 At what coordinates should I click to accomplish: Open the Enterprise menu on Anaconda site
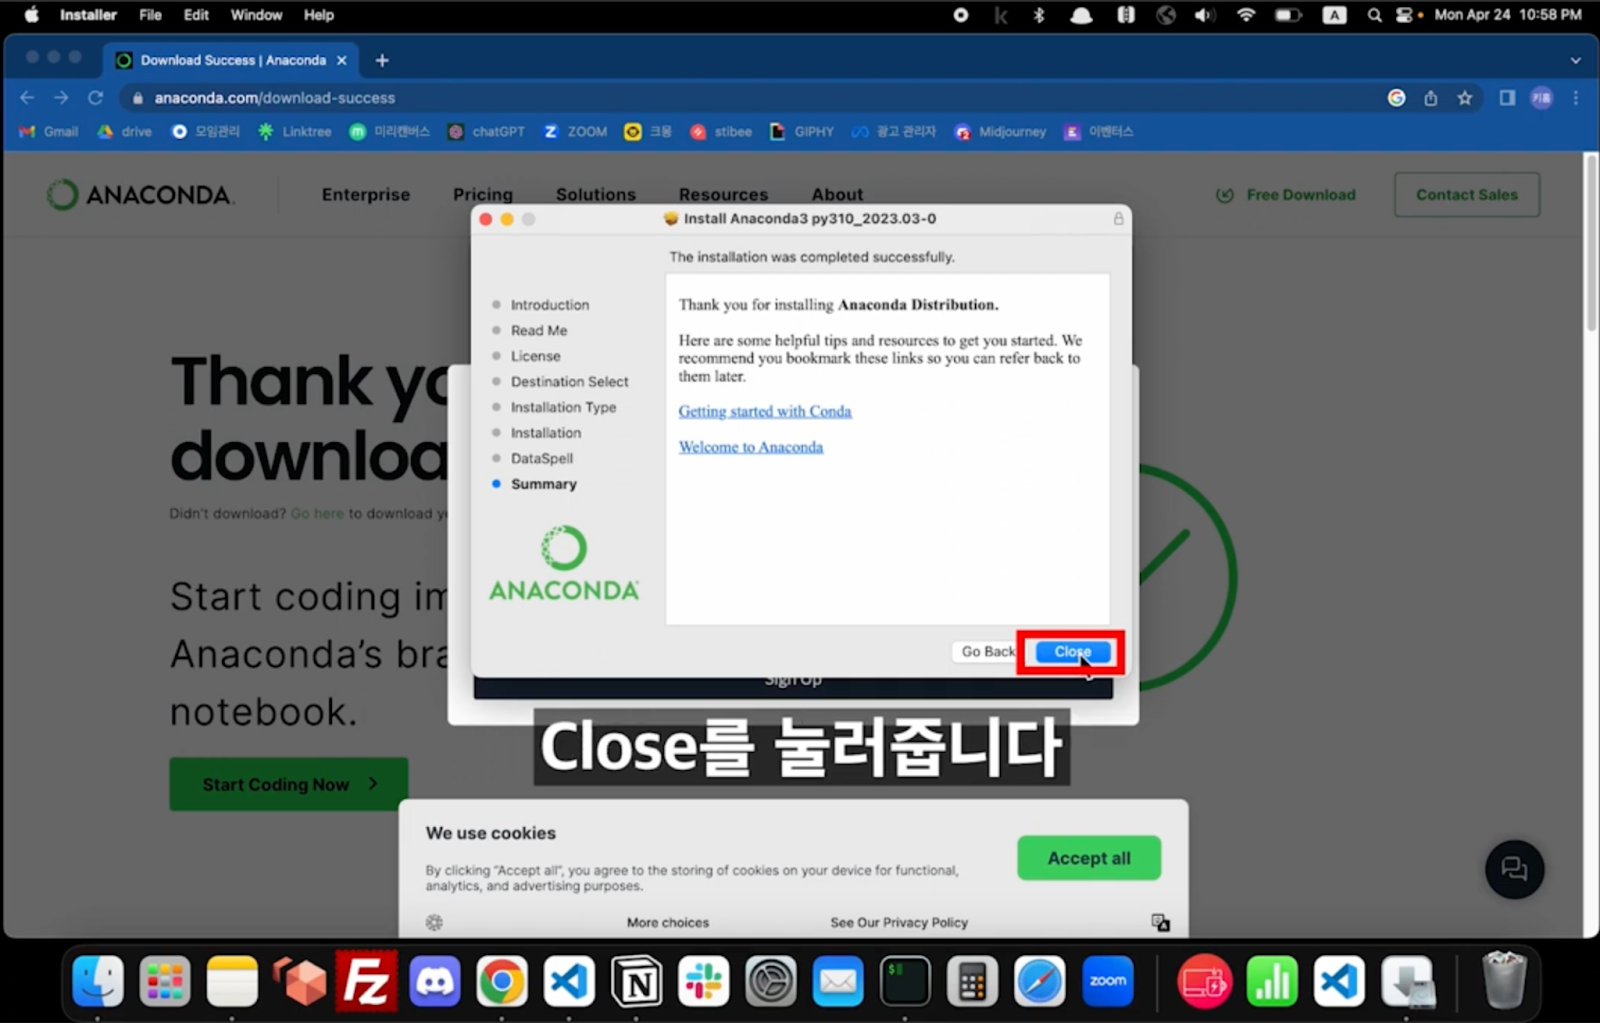coord(366,194)
